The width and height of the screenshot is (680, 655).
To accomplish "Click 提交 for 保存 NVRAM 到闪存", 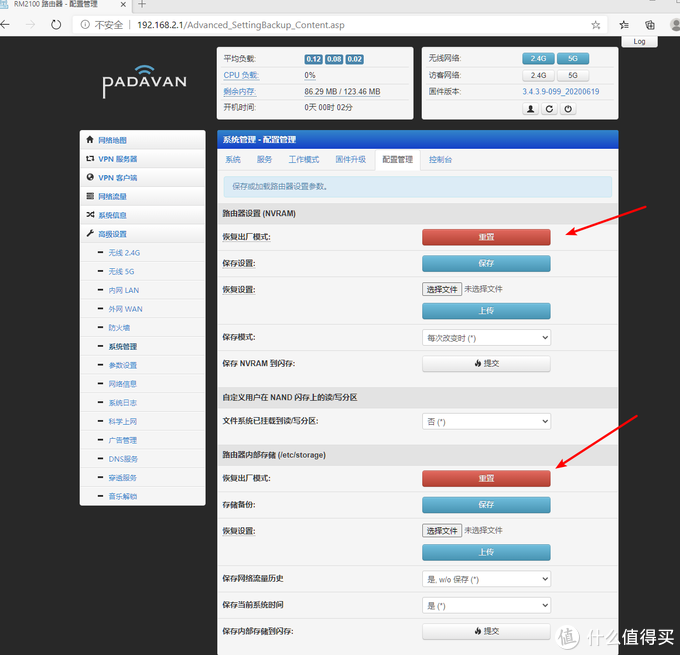I will tap(486, 364).
